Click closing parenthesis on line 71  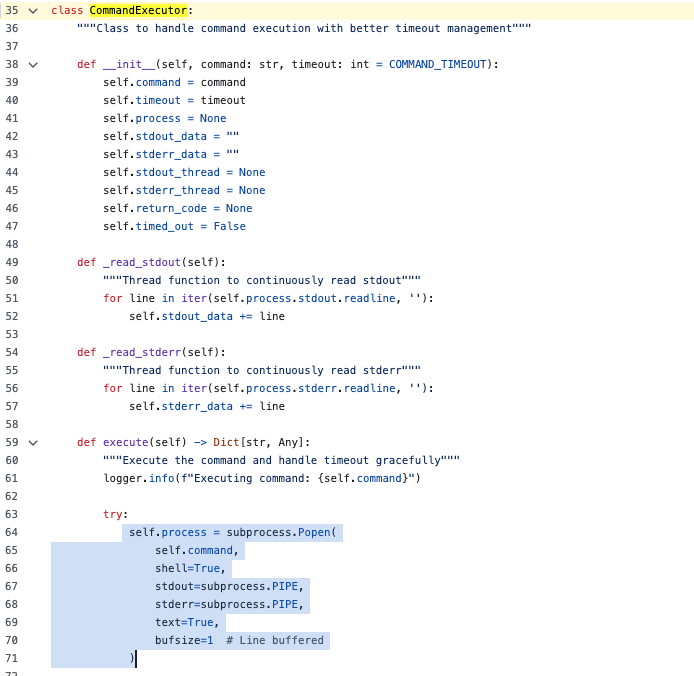[132, 658]
